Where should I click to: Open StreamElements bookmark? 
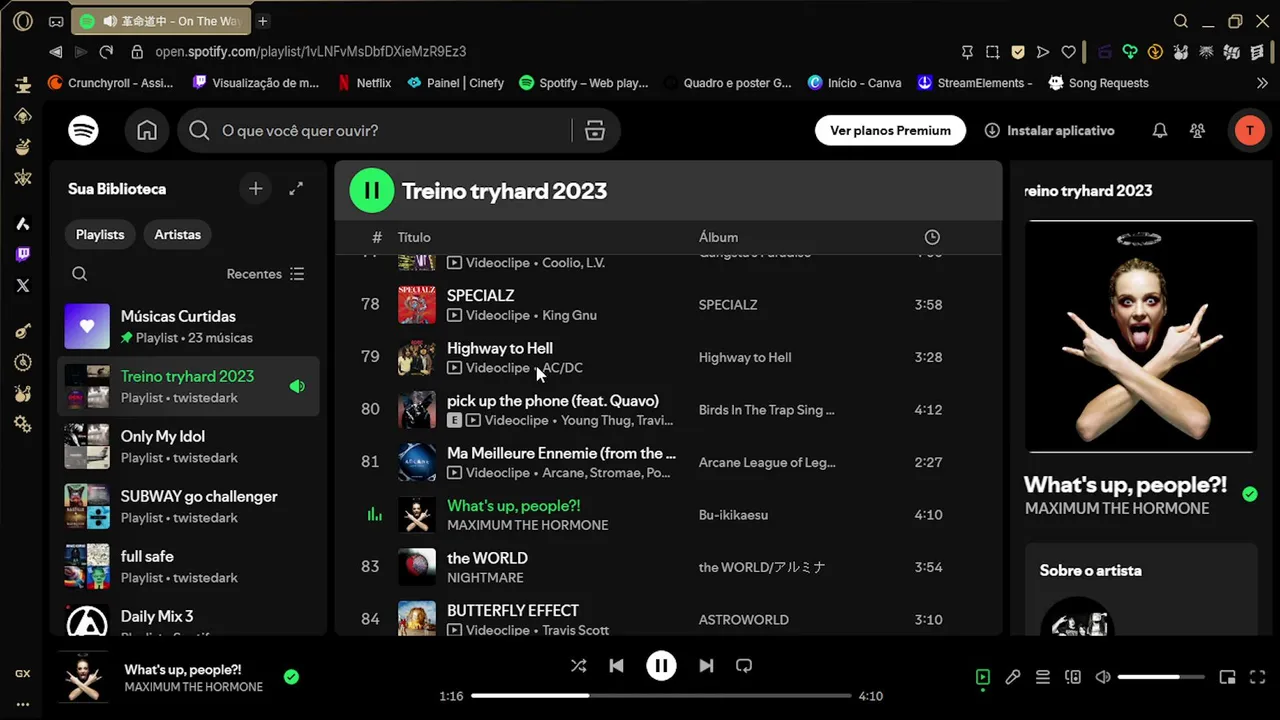click(x=974, y=83)
